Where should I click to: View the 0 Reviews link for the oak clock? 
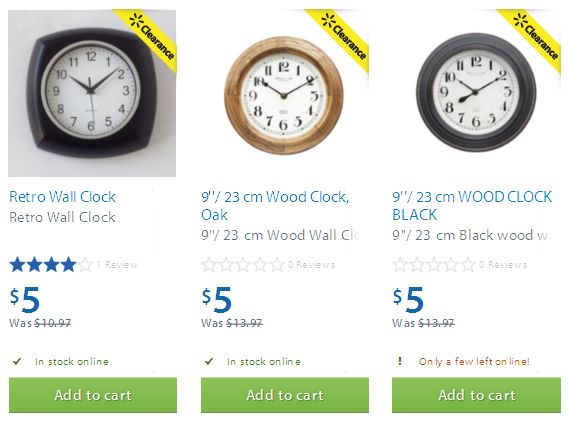point(312,265)
